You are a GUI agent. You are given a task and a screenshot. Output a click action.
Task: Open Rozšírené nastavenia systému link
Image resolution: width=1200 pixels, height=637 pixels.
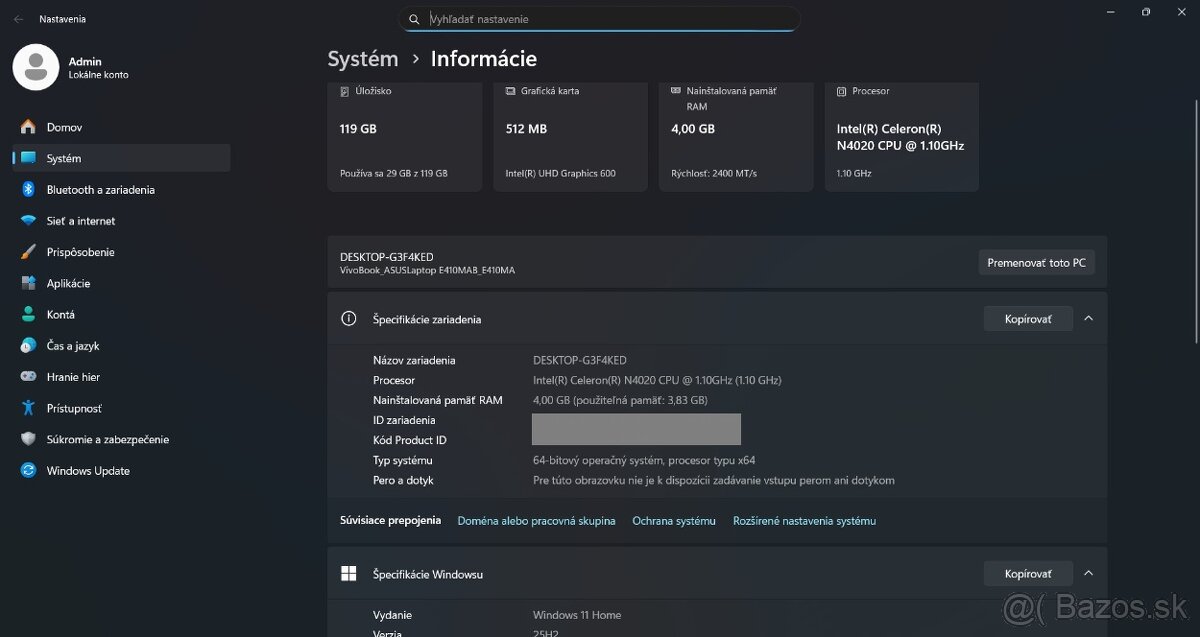804,521
